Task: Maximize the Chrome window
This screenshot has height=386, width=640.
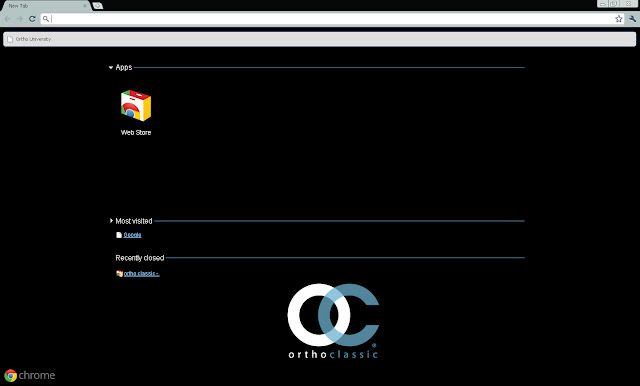Action: [x=613, y=4]
